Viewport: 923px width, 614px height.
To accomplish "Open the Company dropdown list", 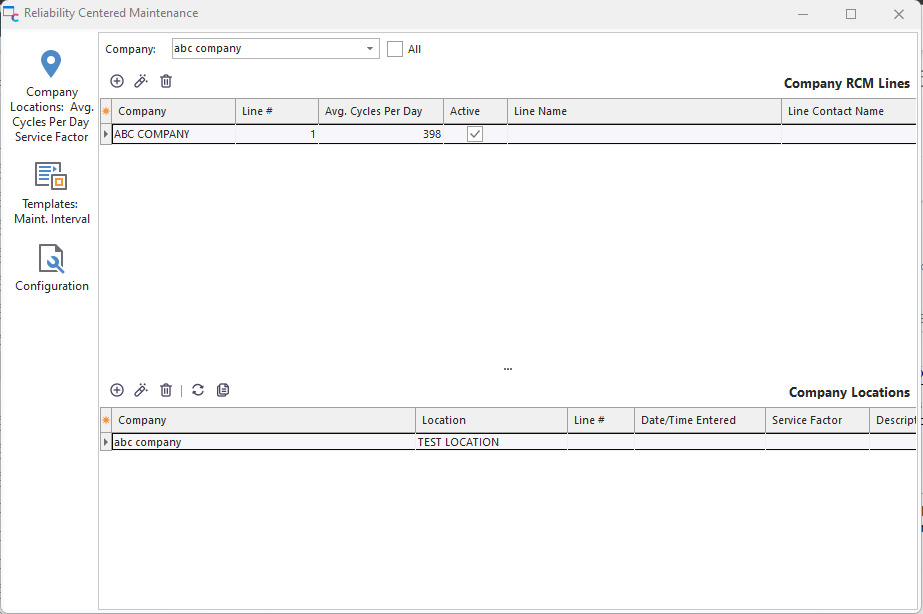I will pos(370,48).
